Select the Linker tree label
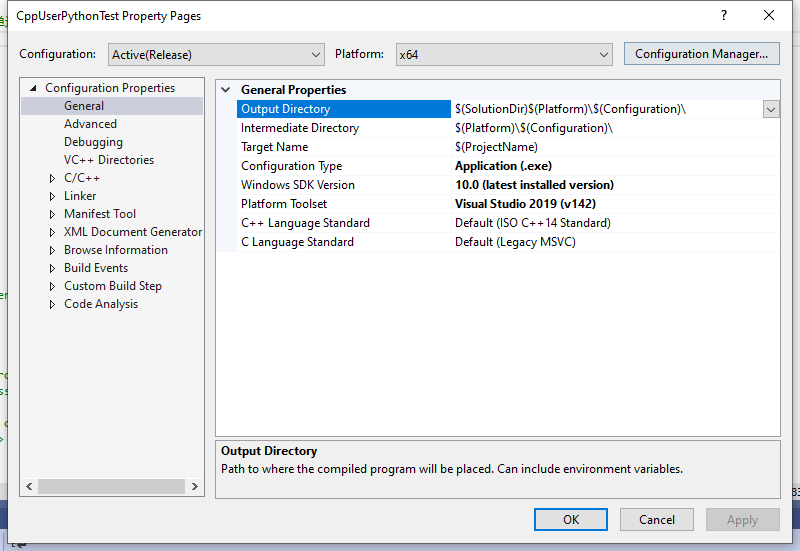Screen dimensions: 800x551 pyautogui.click(x=80, y=196)
